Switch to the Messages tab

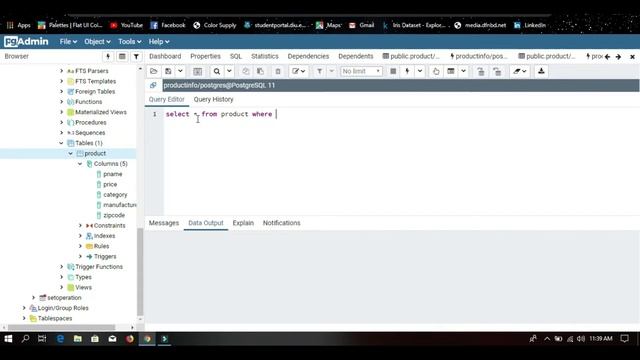164,223
